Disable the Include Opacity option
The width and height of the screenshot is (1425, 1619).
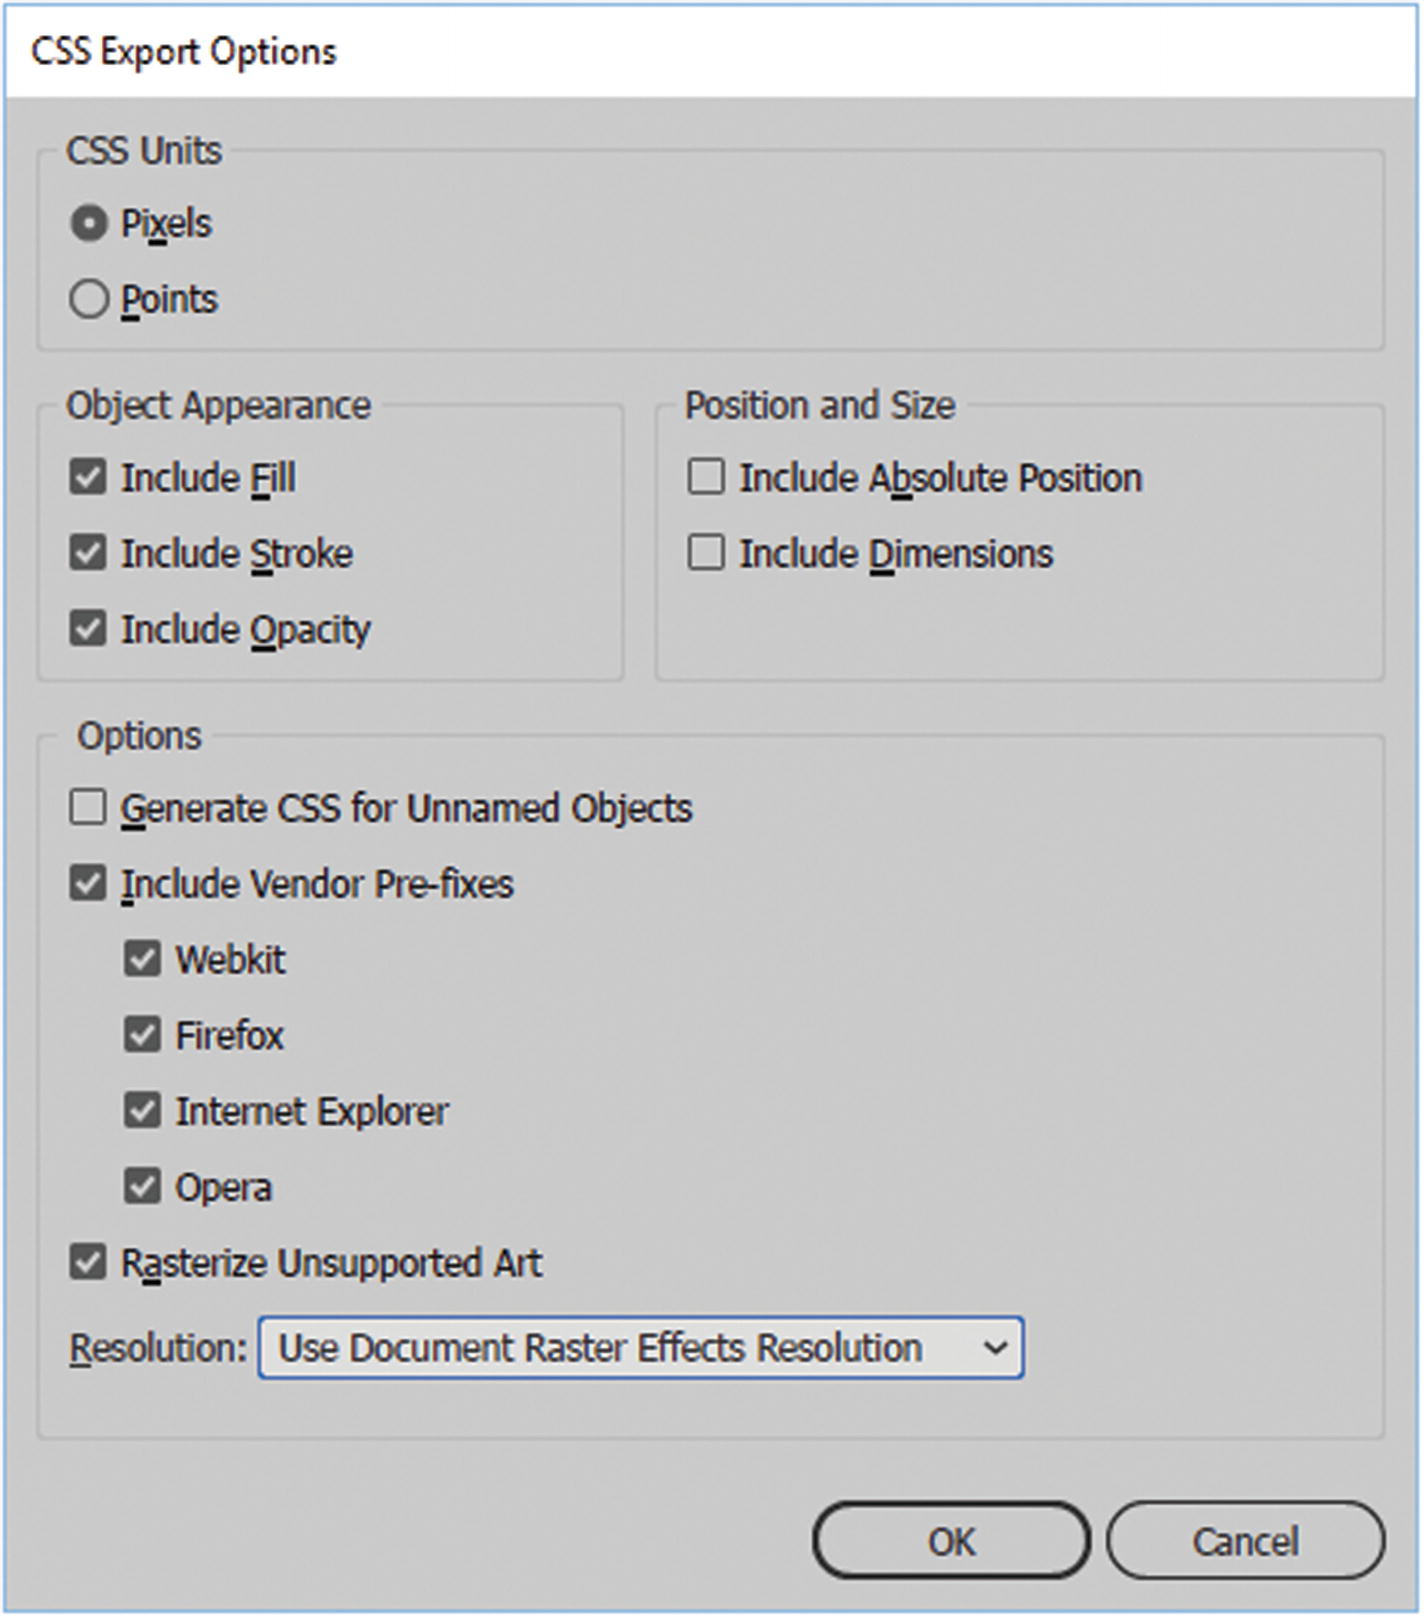pos(88,629)
